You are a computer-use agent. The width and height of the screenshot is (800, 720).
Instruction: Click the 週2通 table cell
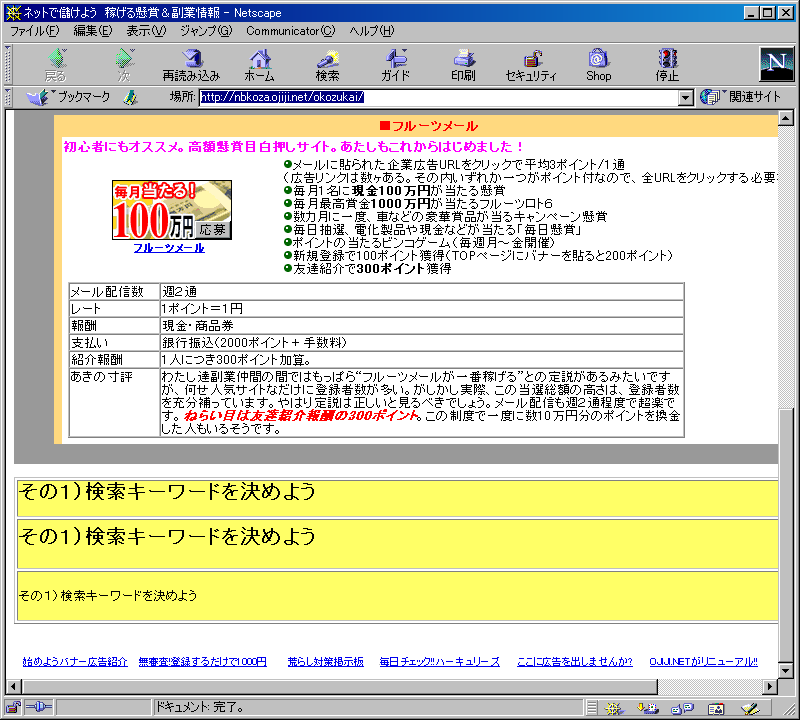click(x=421, y=292)
